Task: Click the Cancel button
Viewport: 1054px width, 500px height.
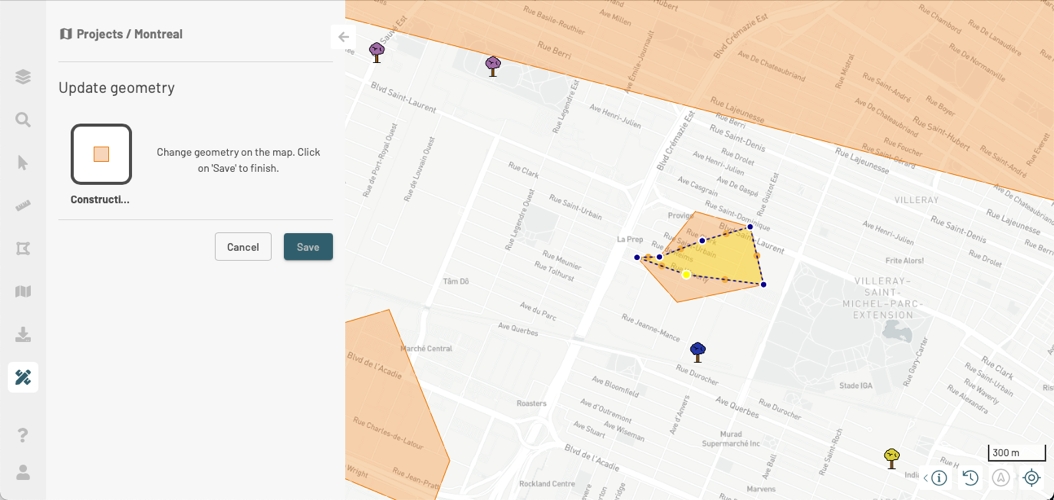Action: [x=243, y=247]
